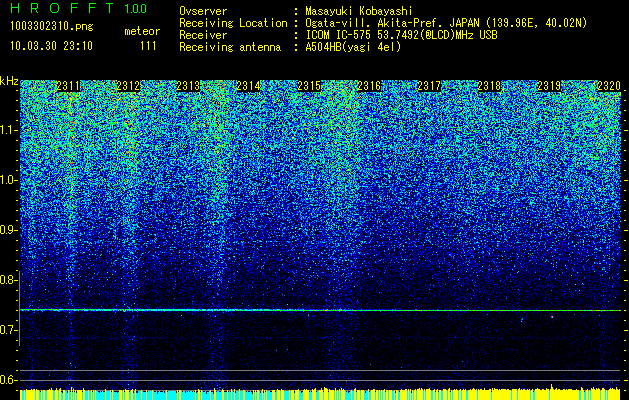This screenshot has height=400, width=629.
Task: Click the HROFFT 1.0.0 title text
Action: (x=79, y=8)
